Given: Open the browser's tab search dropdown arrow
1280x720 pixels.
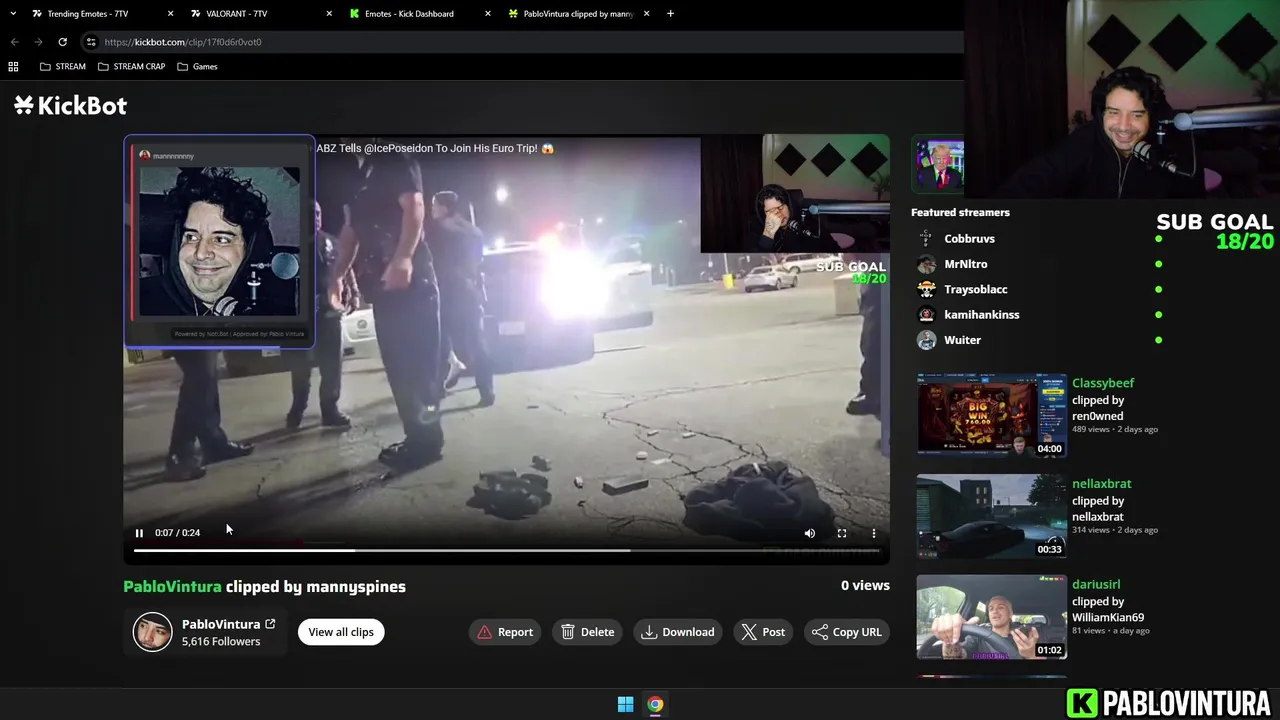Looking at the screenshot, I should [13, 14].
